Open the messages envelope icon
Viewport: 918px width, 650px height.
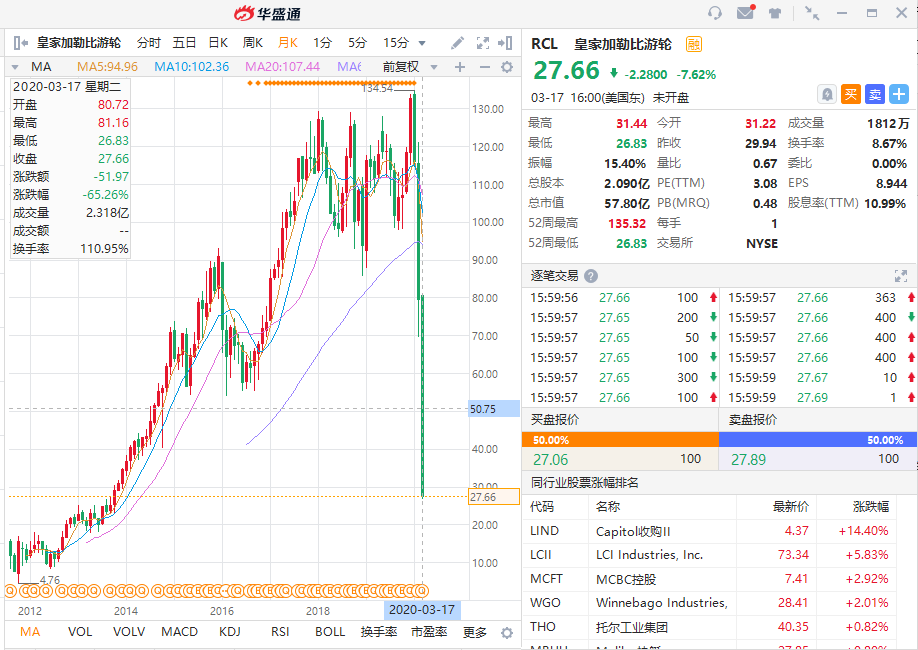click(x=745, y=12)
